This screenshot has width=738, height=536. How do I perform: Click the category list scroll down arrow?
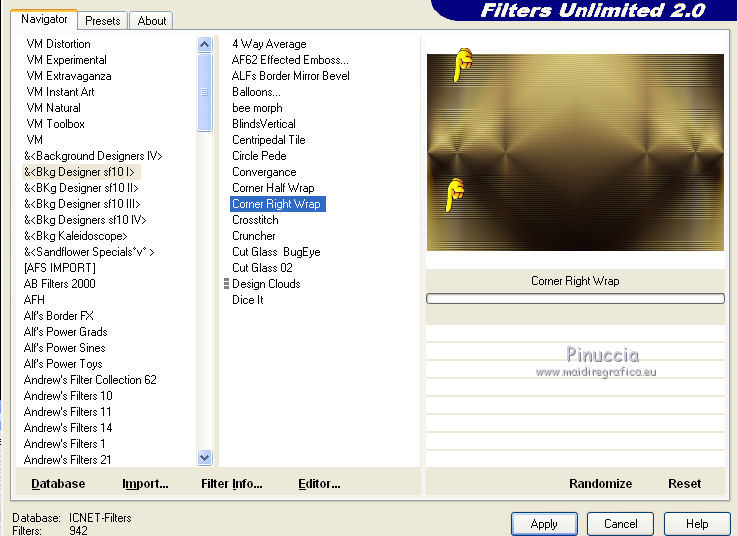[204, 457]
